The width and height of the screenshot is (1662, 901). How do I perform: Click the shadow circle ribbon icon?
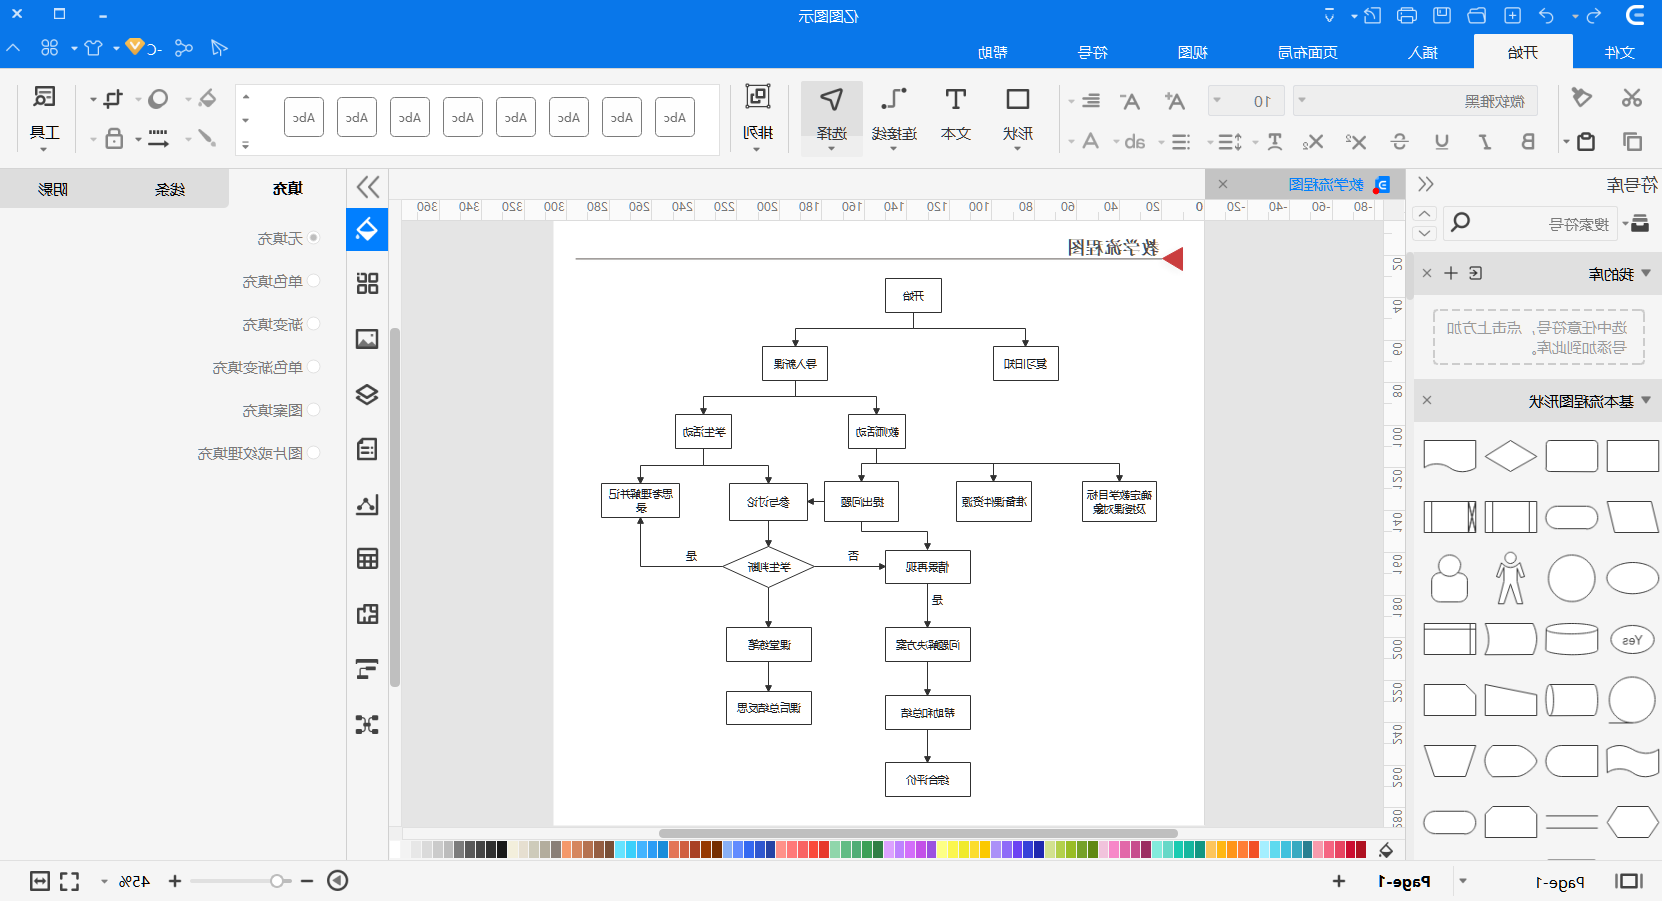[158, 98]
